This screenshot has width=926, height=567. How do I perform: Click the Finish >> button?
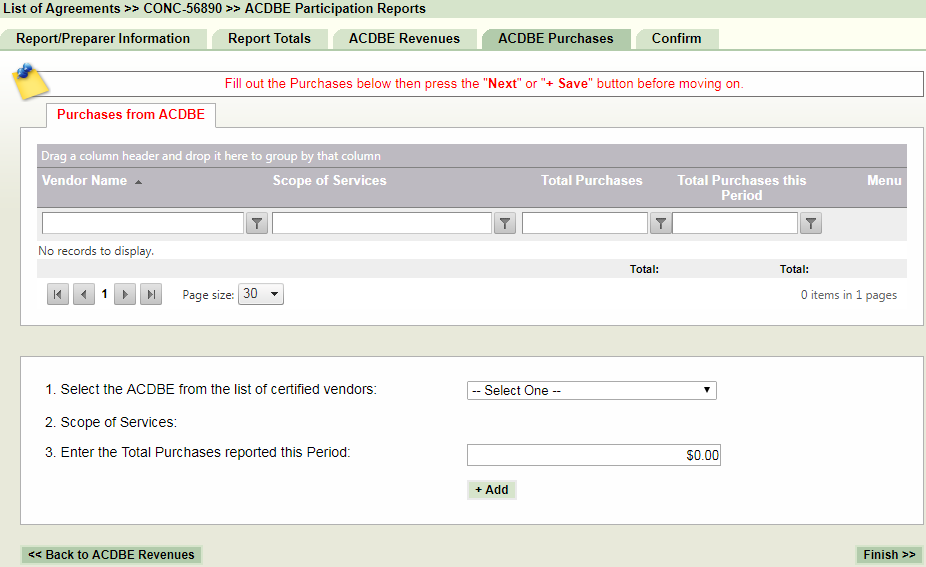[x=889, y=555]
